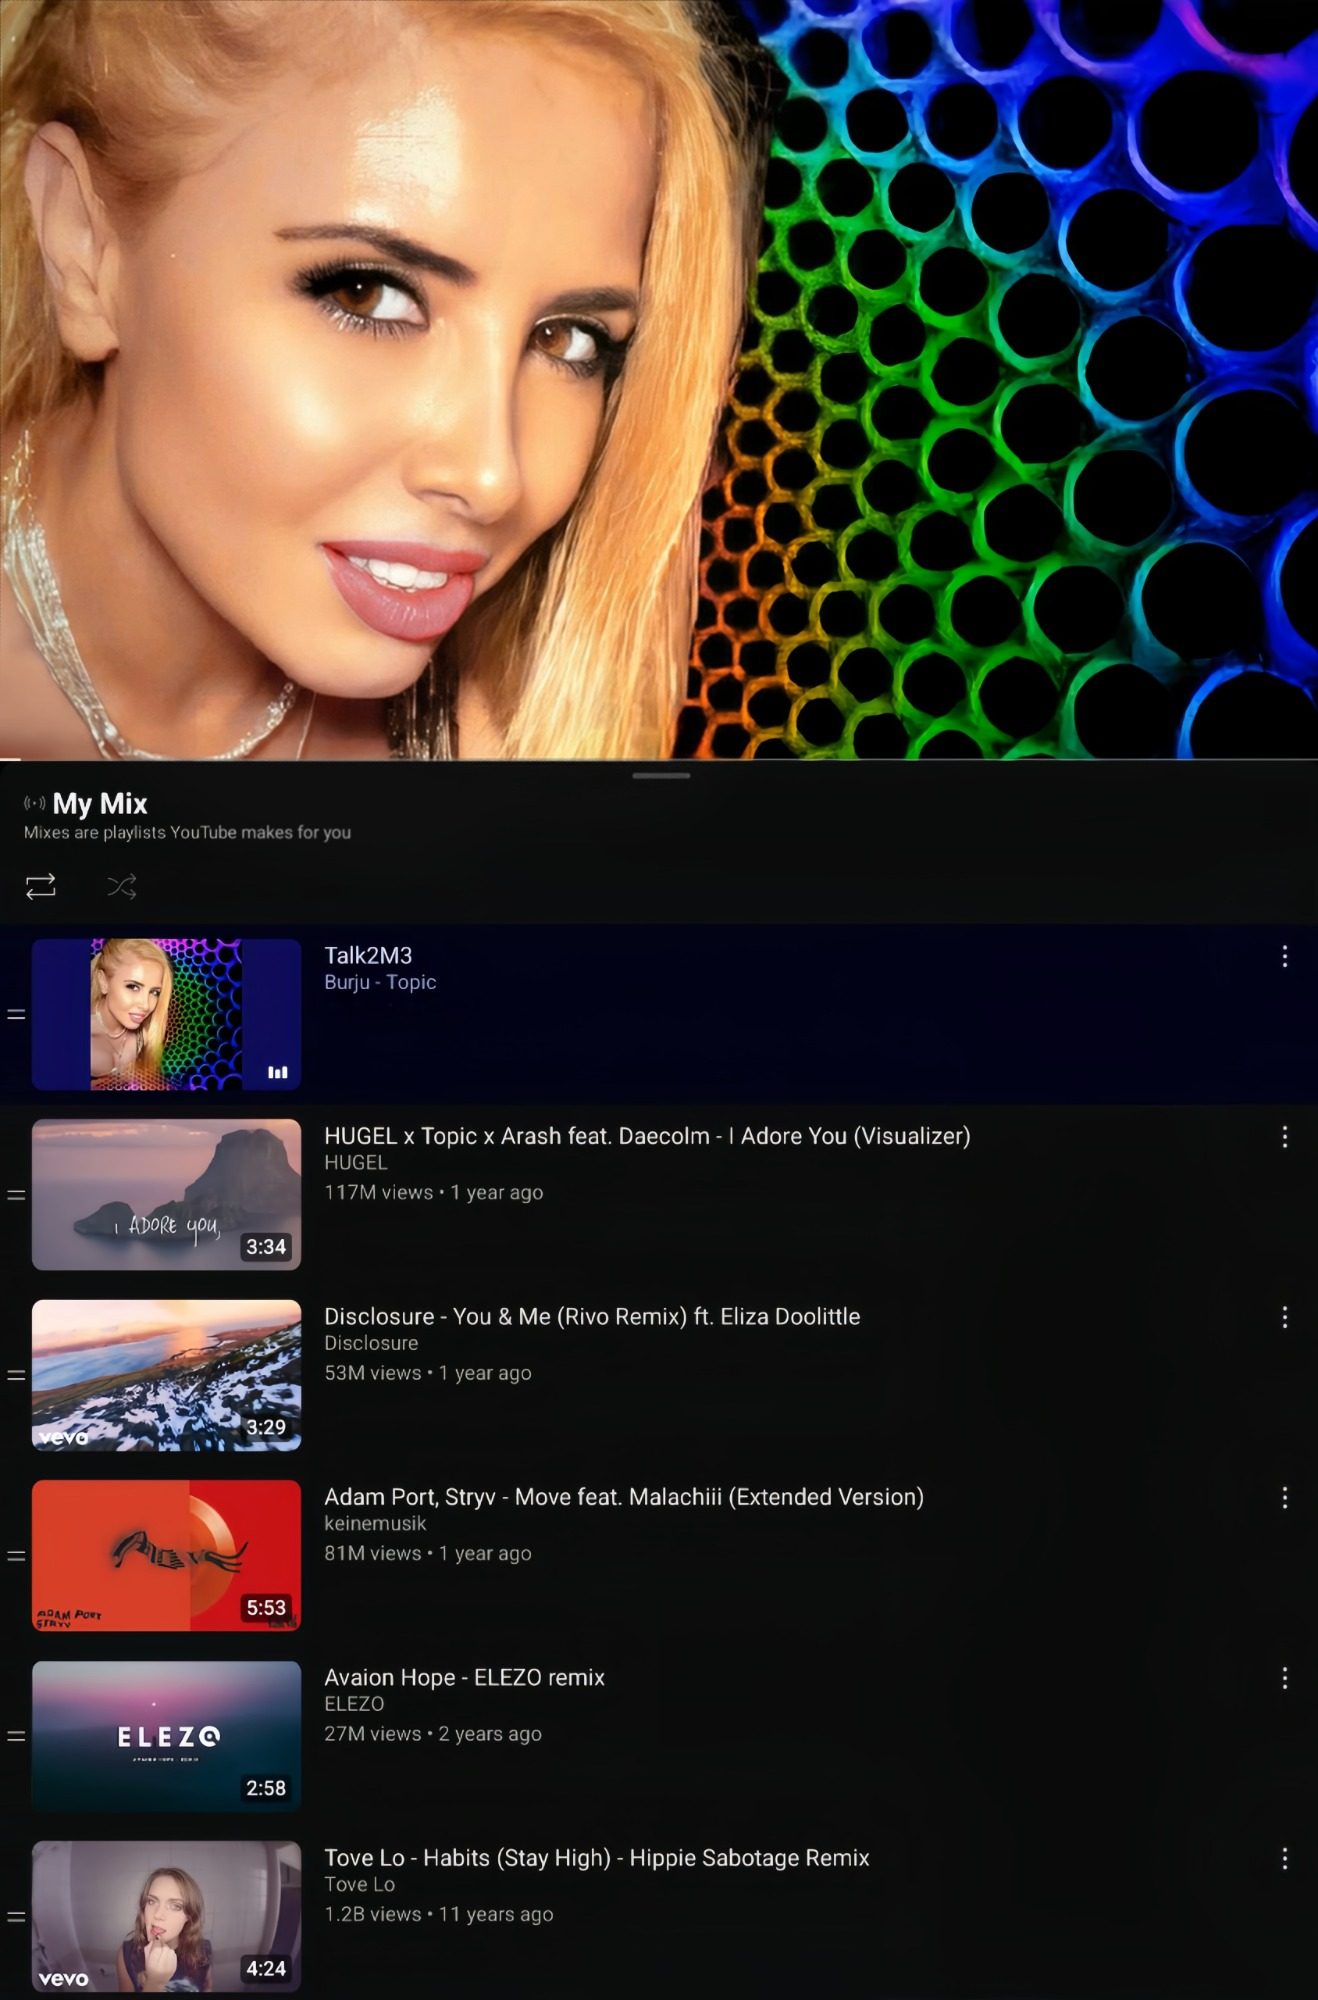Grab reorder handle for Disclosure You & Me
The height and width of the screenshot is (2000, 1318).
[x=16, y=1375]
